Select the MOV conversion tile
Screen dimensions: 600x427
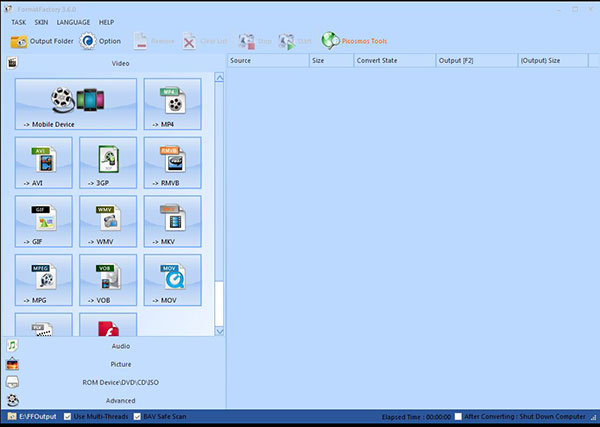click(173, 280)
